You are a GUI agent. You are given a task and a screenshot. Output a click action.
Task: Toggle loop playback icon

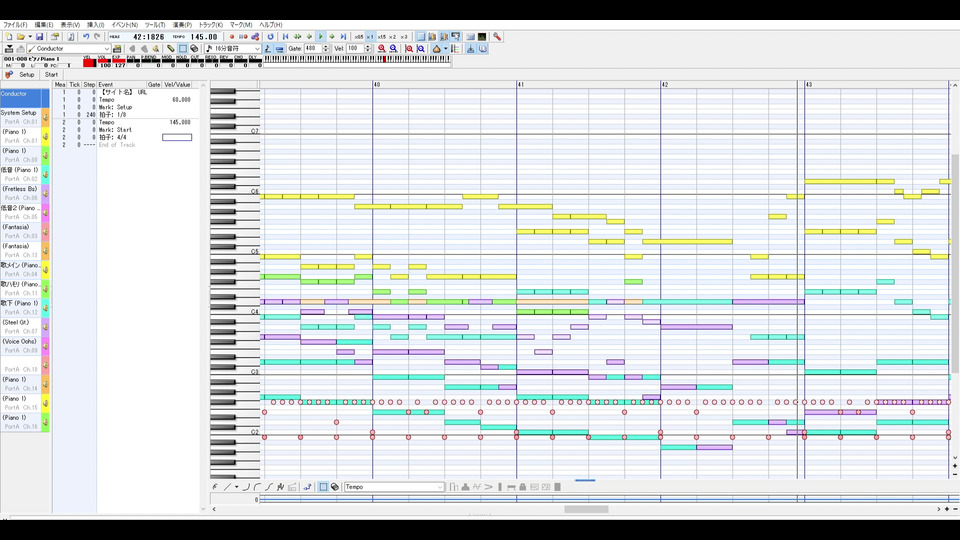tap(271, 37)
